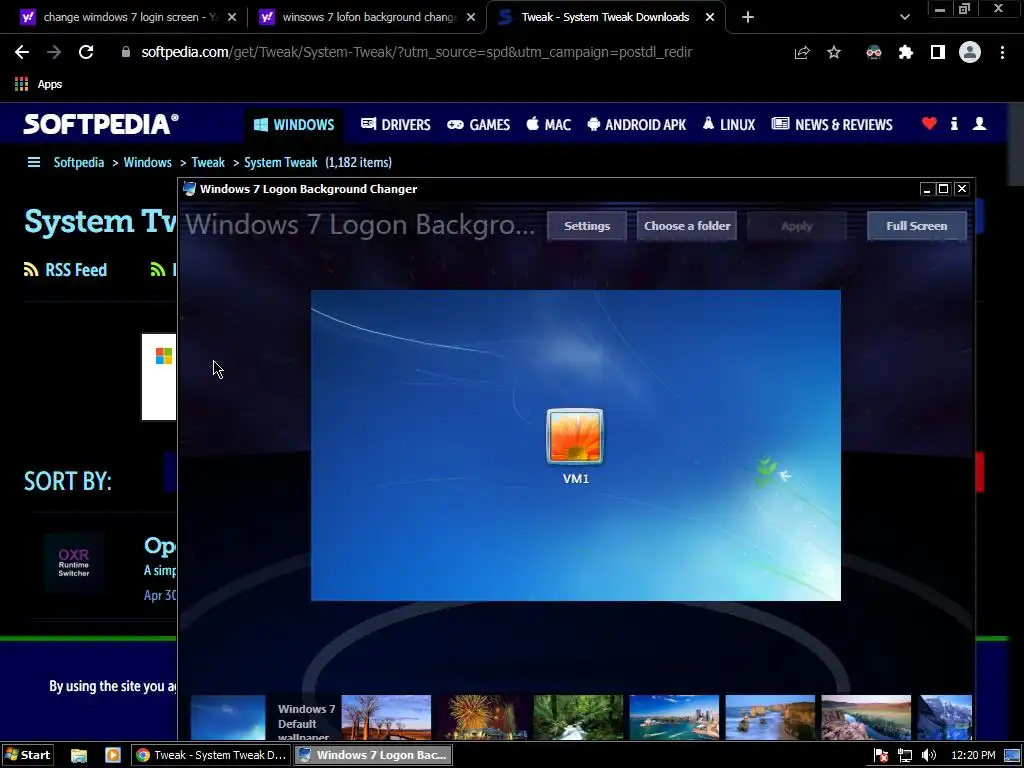1024x768 pixels.
Task: Select the baobab trees wallpaper thumbnail
Action: [x=386, y=718]
